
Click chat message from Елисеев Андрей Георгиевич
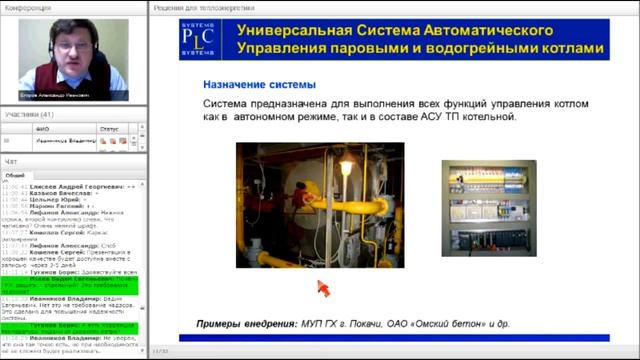click(69, 187)
